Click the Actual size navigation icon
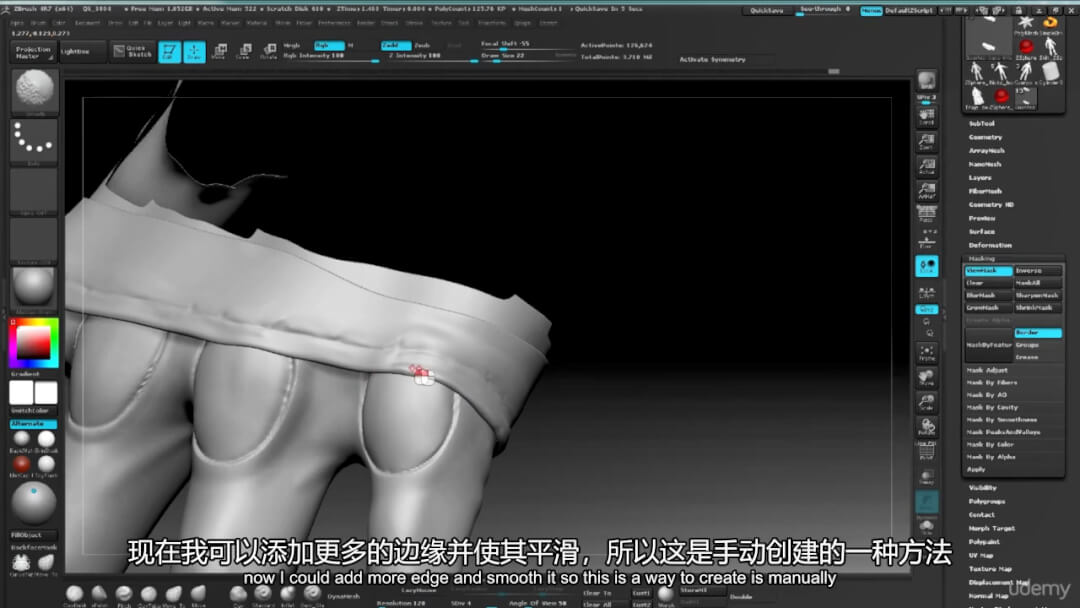The height and width of the screenshot is (608, 1080). point(926,167)
